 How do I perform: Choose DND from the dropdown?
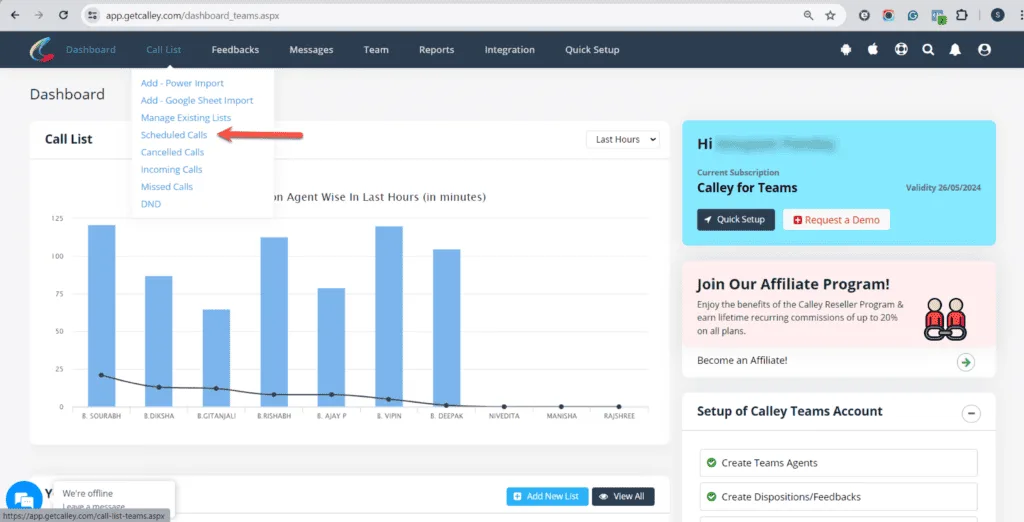point(151,204)
